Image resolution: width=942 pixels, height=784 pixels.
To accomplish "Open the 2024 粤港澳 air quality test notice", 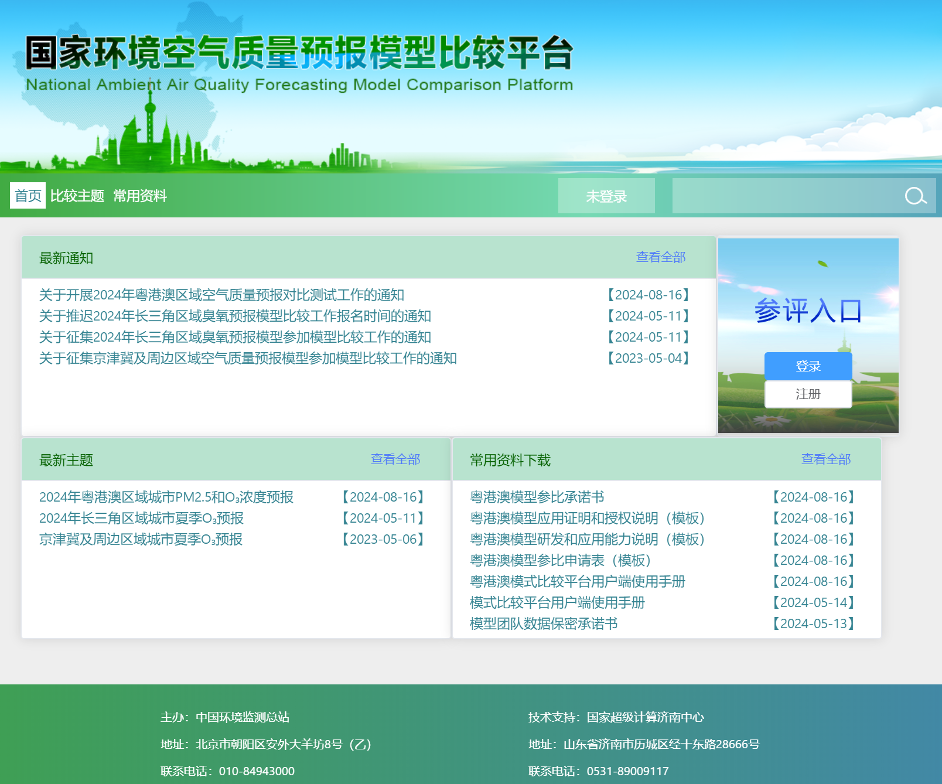I will [x=222, y=295].
